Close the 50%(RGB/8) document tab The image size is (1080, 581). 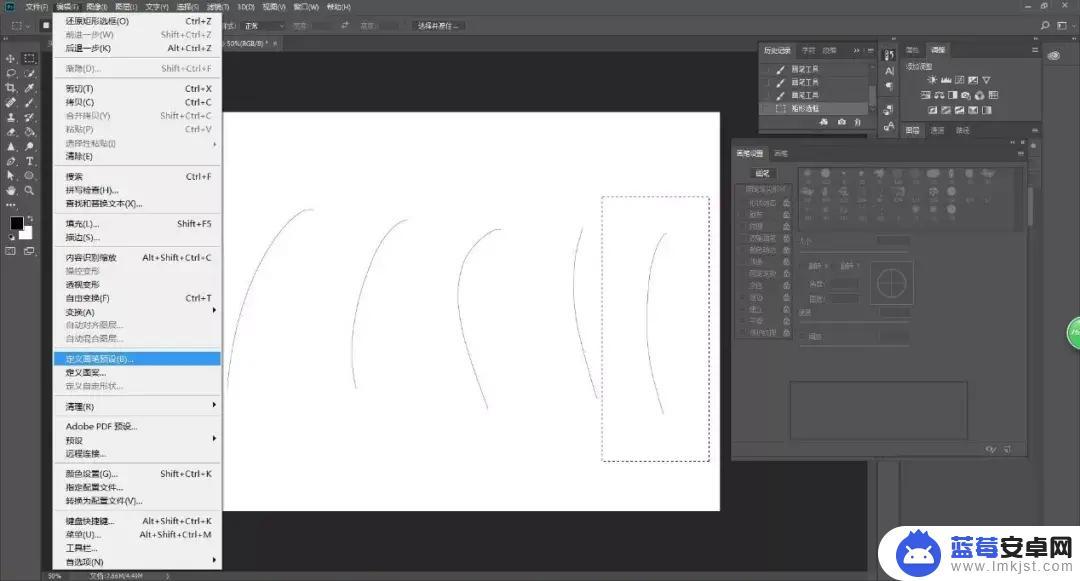coord(276,43)
